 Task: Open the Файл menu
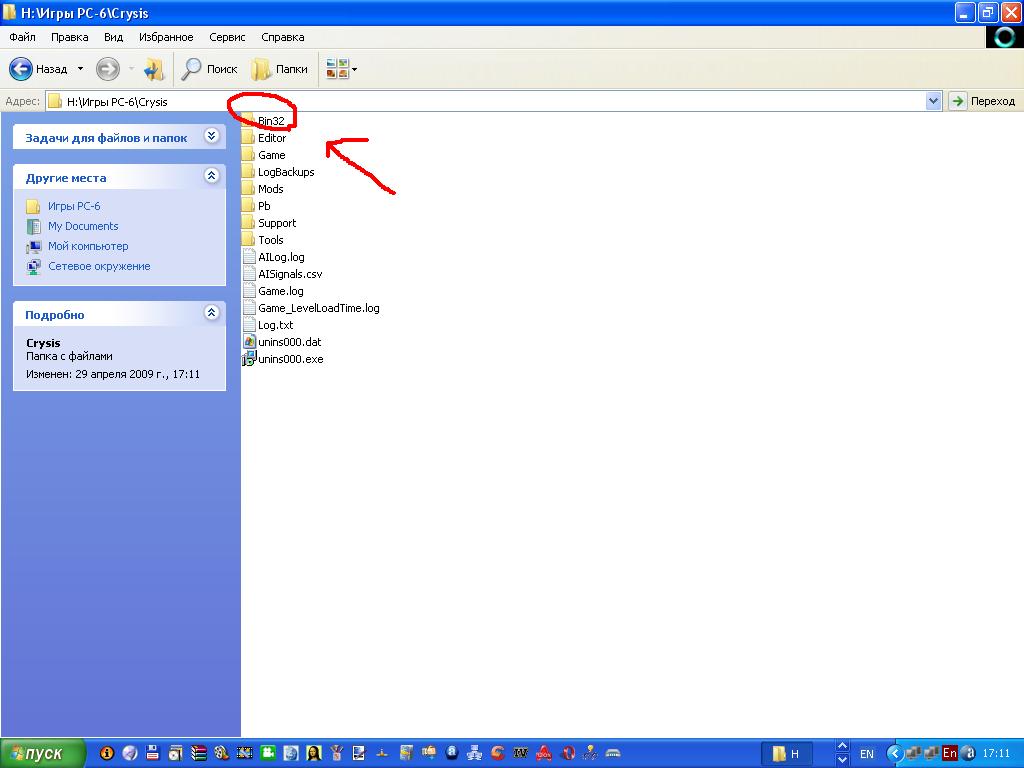22,37
